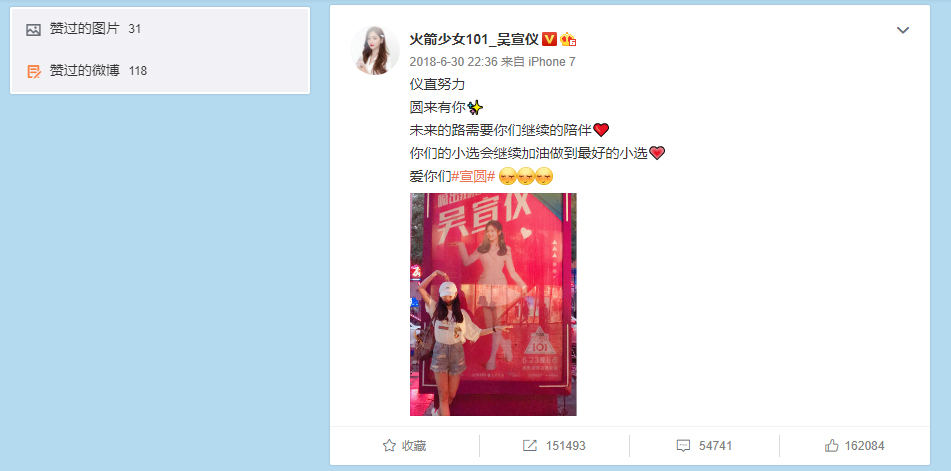Click the 收藏 button
Screen dimensions: 951x471
[405, 446]
